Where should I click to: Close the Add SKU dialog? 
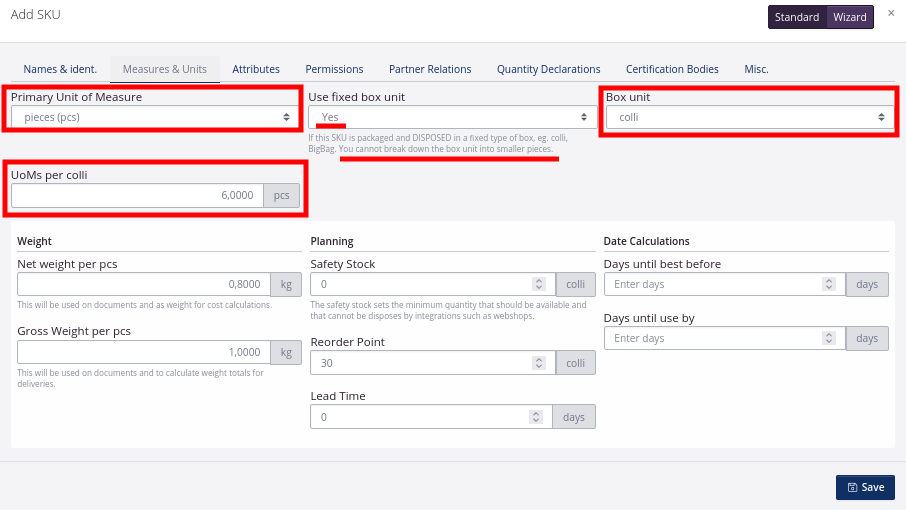tap(891, 13)
